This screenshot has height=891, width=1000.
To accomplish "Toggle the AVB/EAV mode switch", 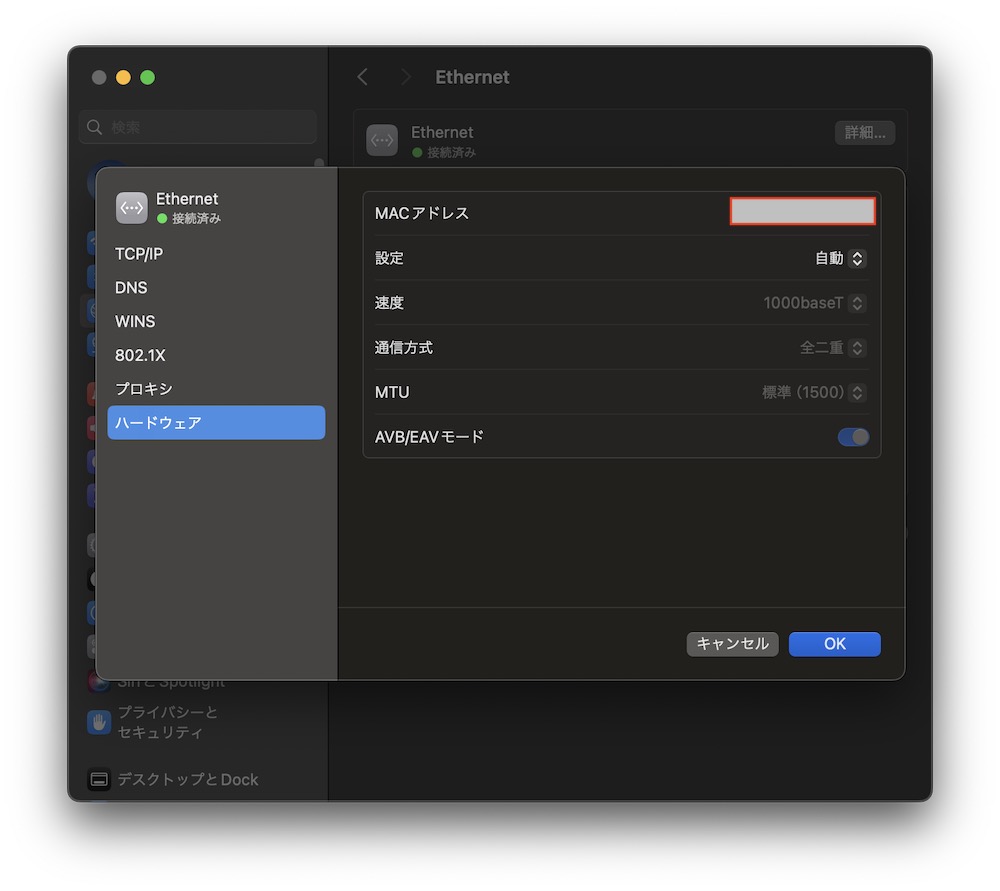I will [853, 437].
